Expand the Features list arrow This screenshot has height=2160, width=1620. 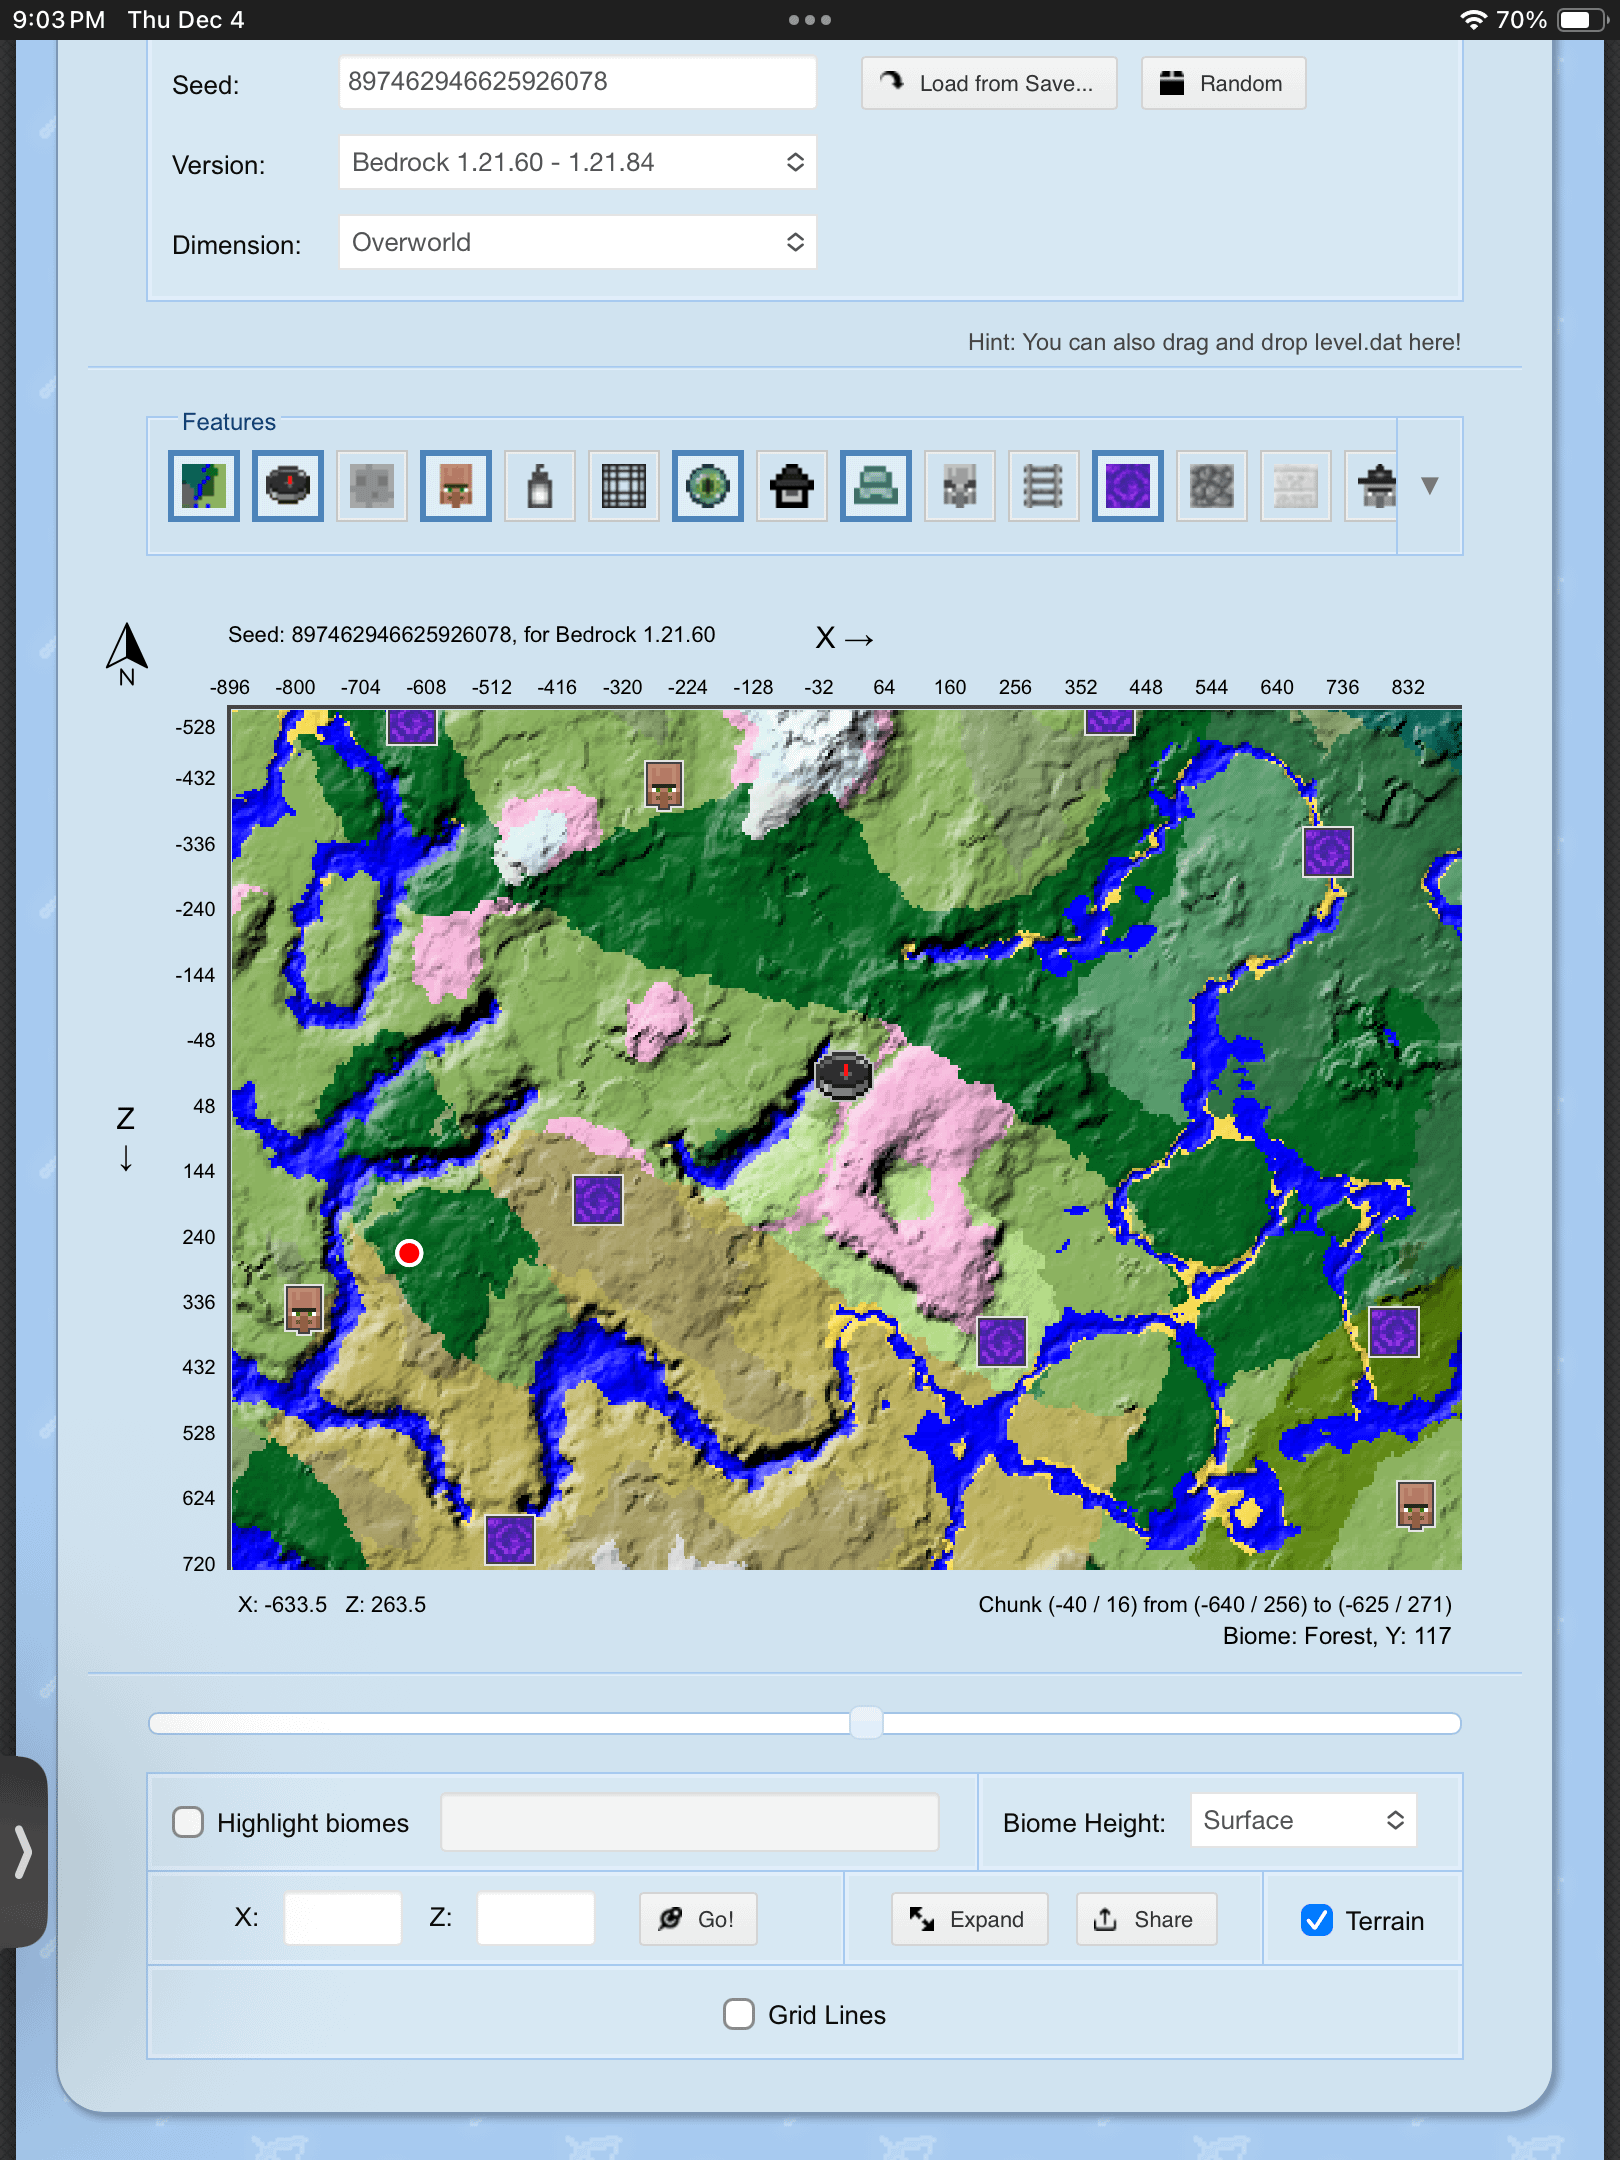[1429, 486]
